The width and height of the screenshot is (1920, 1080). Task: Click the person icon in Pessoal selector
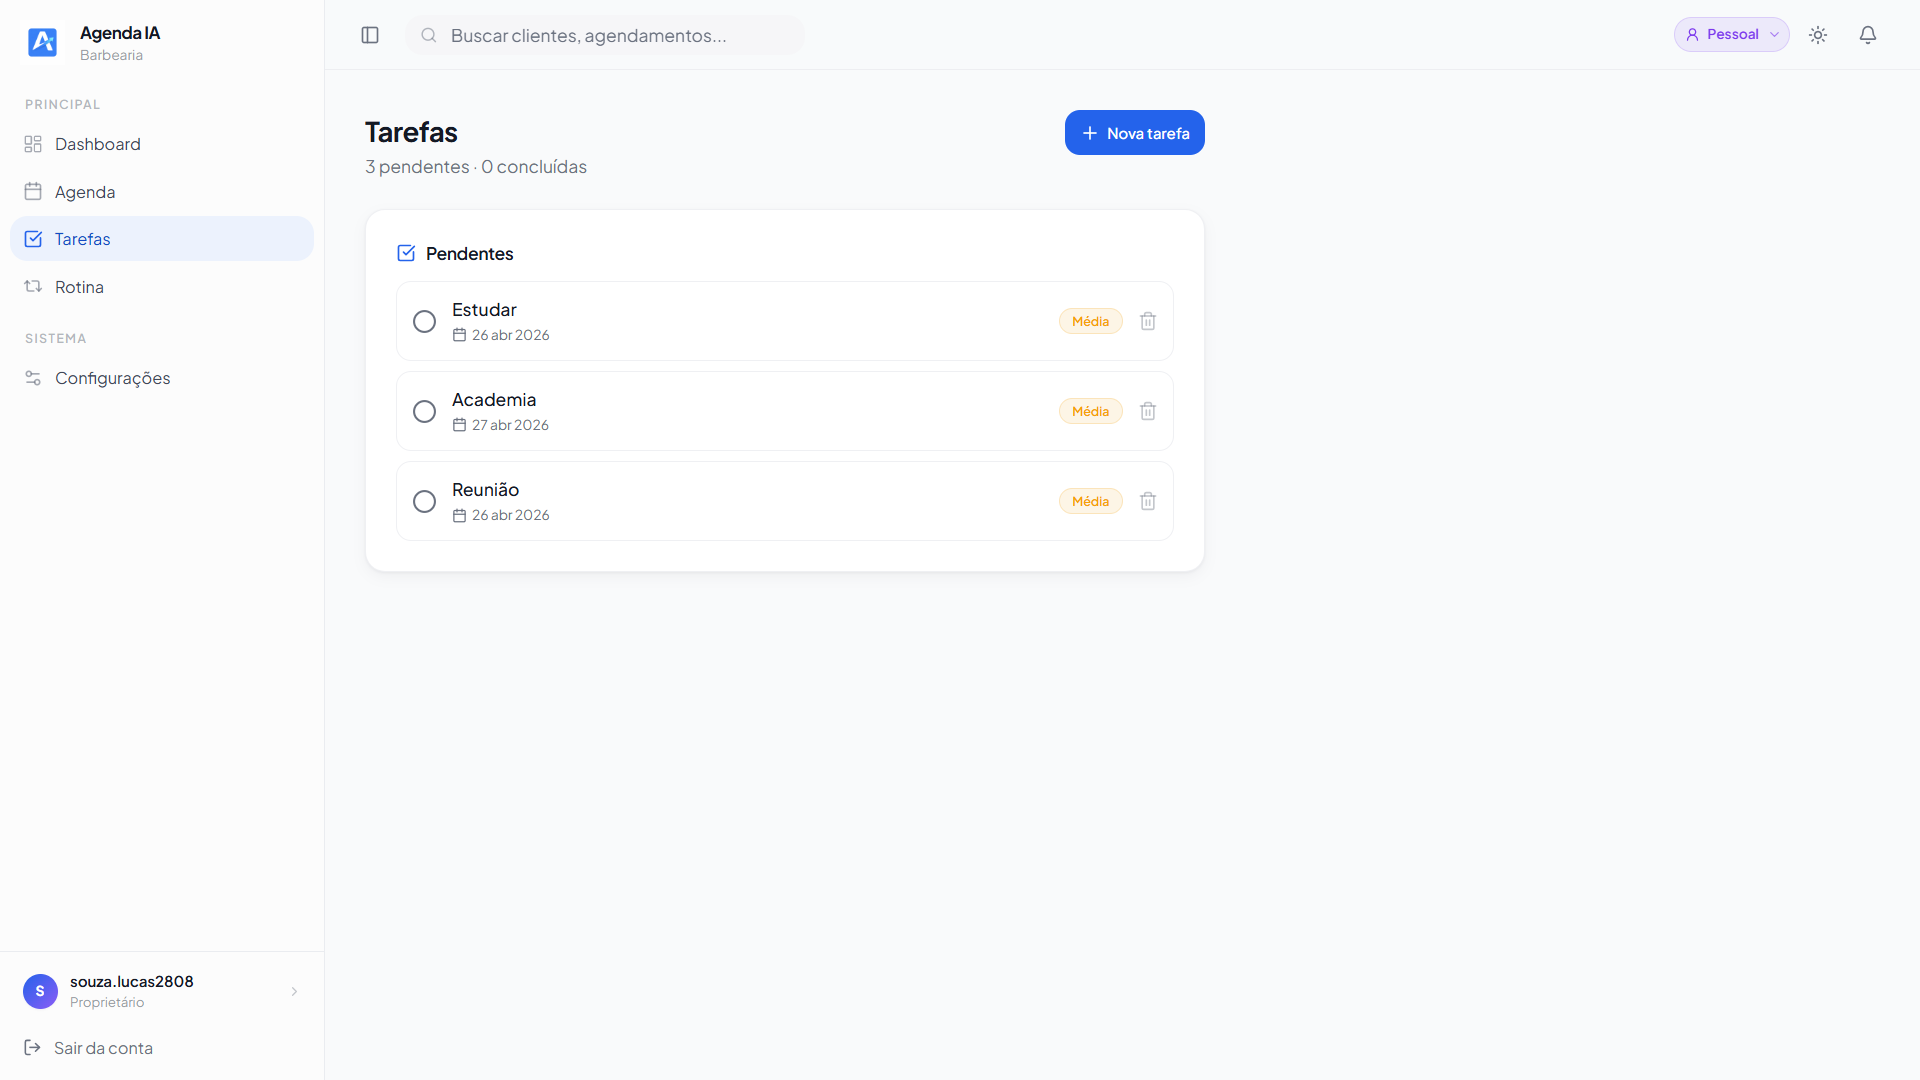[x=1692, y=35]
